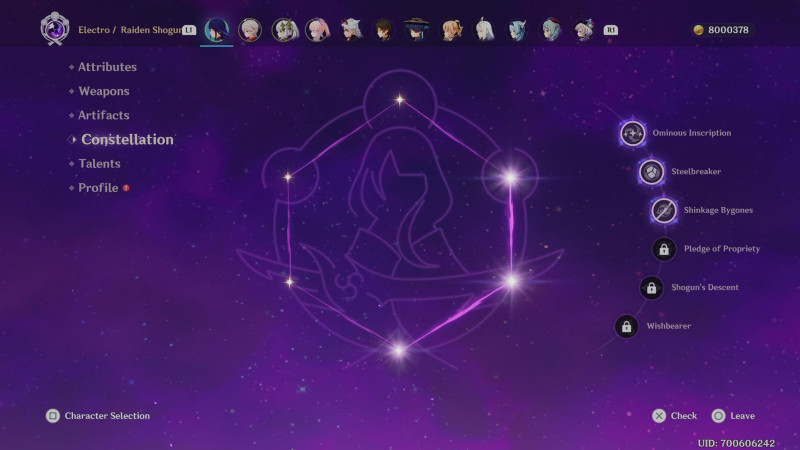Screen dimensions: 800x450
Task: Click the Pledge of Propriety label
Action: [x=722, y=248]
